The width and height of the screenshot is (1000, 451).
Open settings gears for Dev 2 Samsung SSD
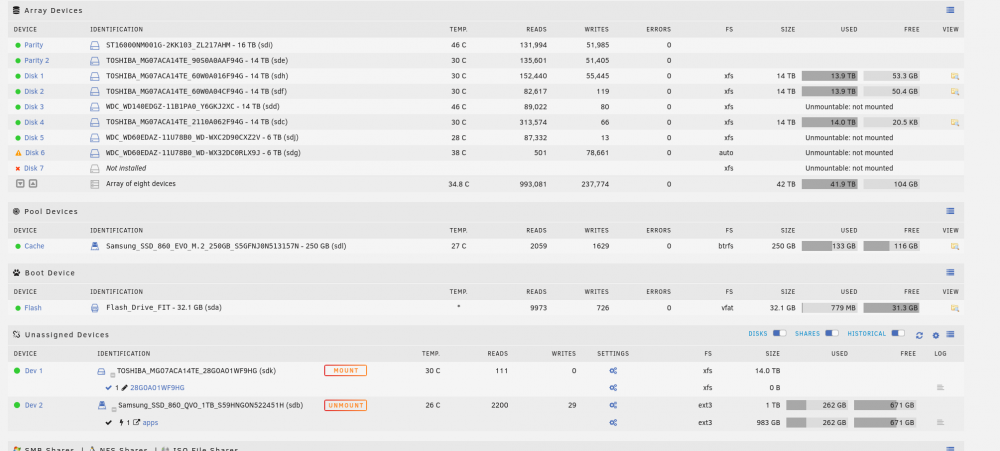(x=613, y=405)
